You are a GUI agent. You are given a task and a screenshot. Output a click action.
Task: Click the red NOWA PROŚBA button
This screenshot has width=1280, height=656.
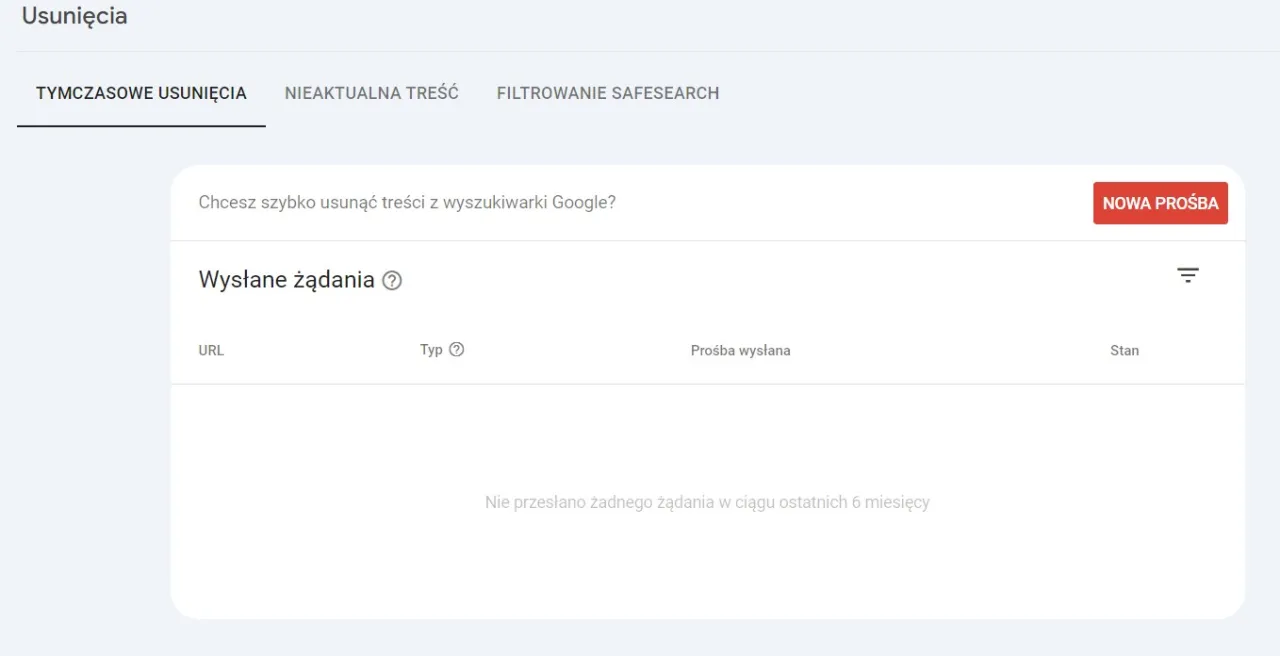pyautogui.click(x=1160, y=202)
